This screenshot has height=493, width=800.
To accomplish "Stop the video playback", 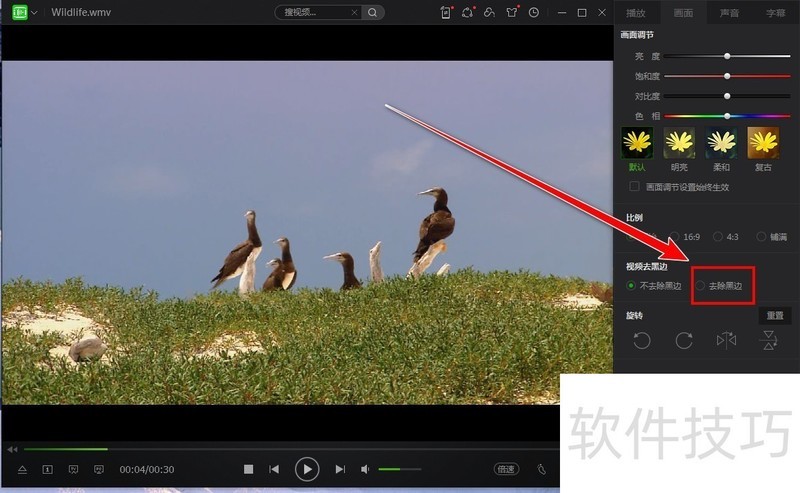I will (249, 469).
